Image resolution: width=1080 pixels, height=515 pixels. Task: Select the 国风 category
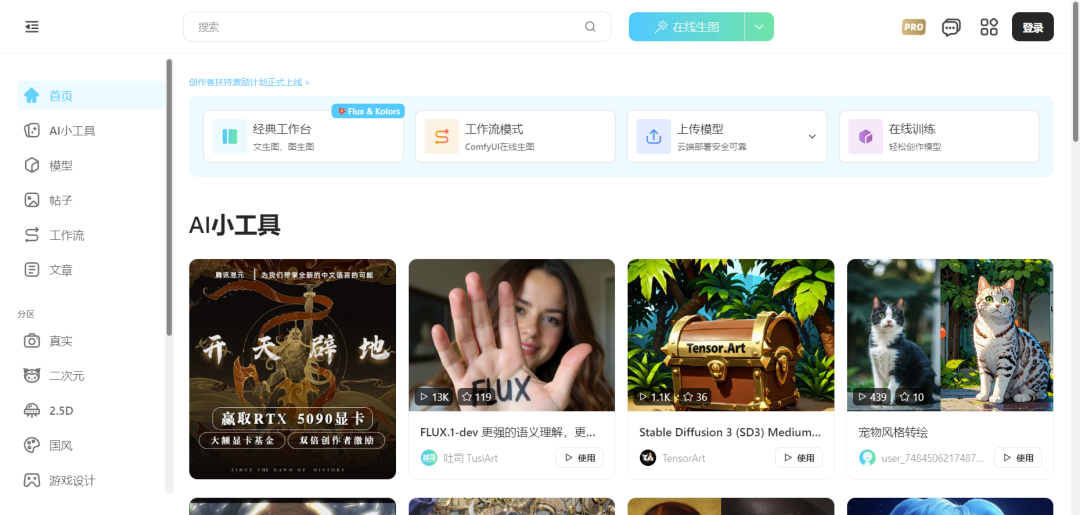pyautogui.click(x=91, y=445)
